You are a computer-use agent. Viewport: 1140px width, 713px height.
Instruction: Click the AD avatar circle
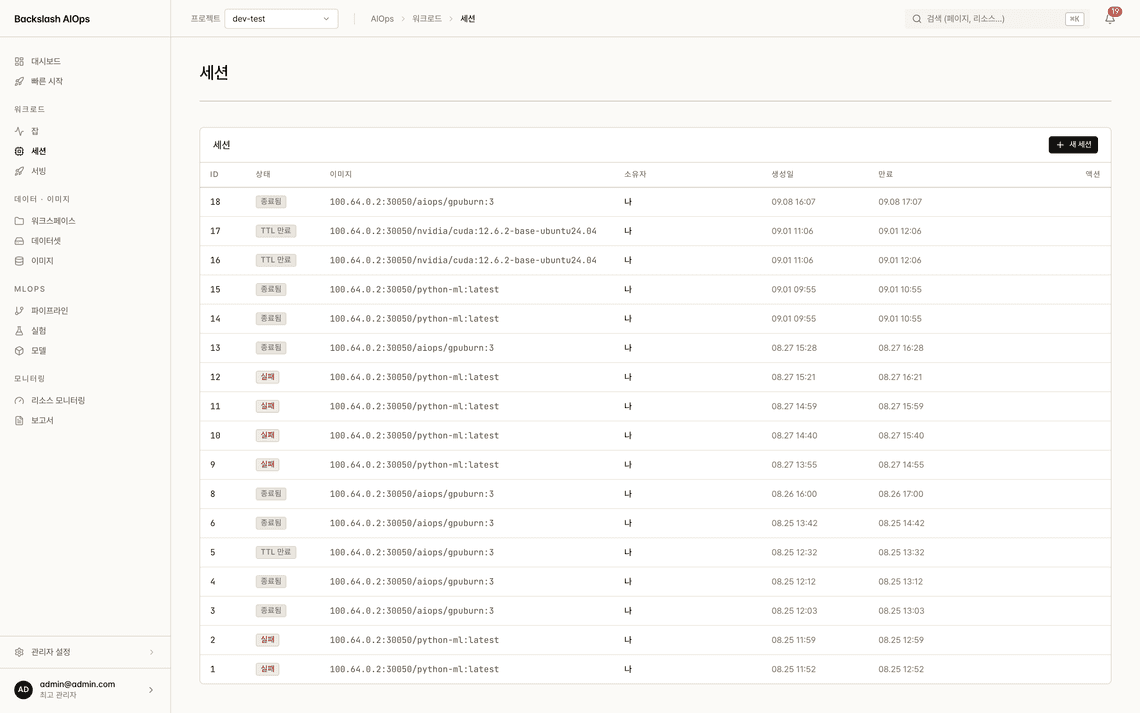(x=23, y=690)
